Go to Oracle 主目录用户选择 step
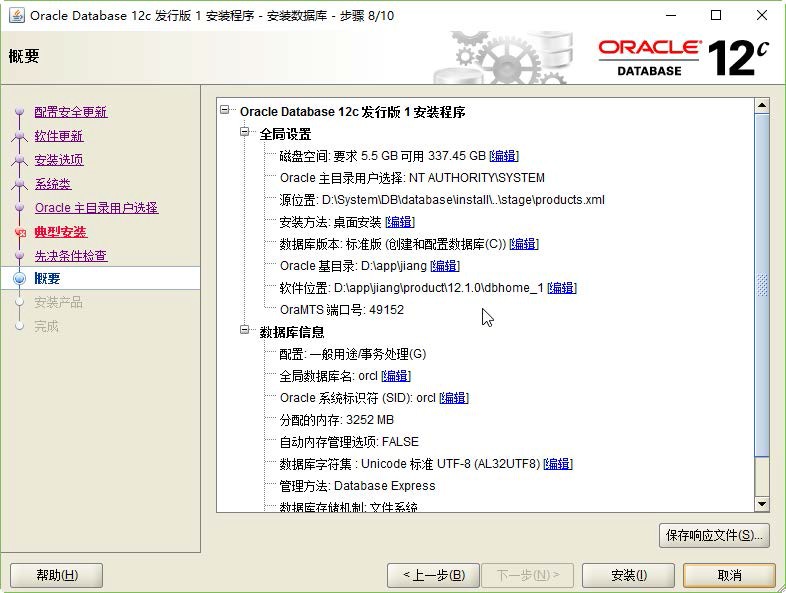The width and height of the screenshot is (786, 593). (96, 208)
